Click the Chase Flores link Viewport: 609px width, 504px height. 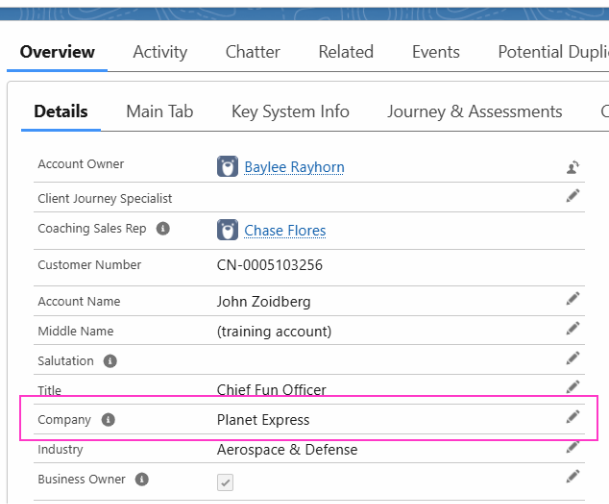coord(285,231)
